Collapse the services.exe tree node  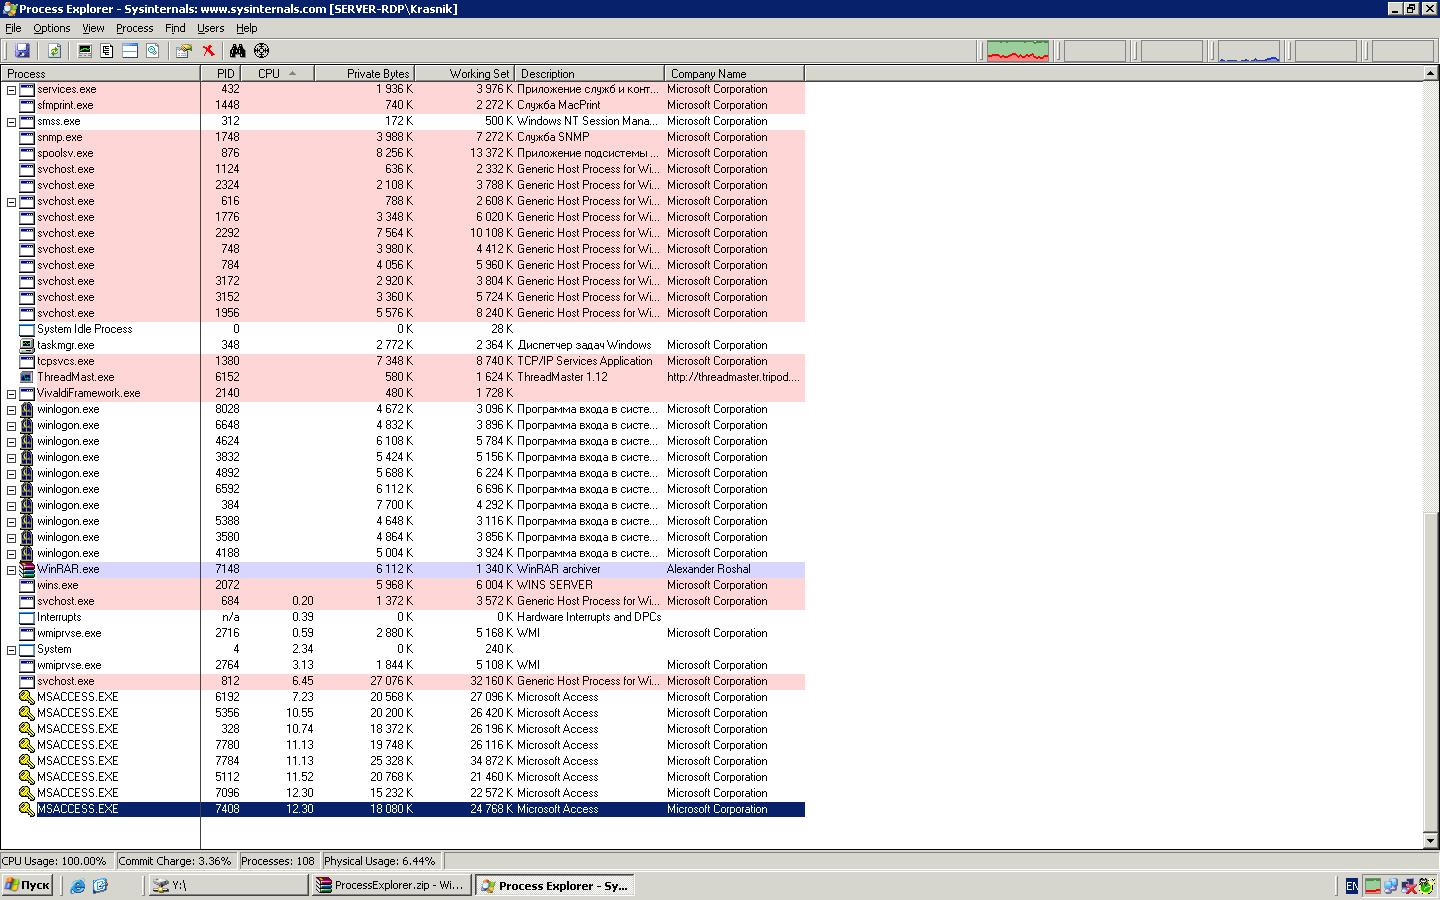[12, 90]
